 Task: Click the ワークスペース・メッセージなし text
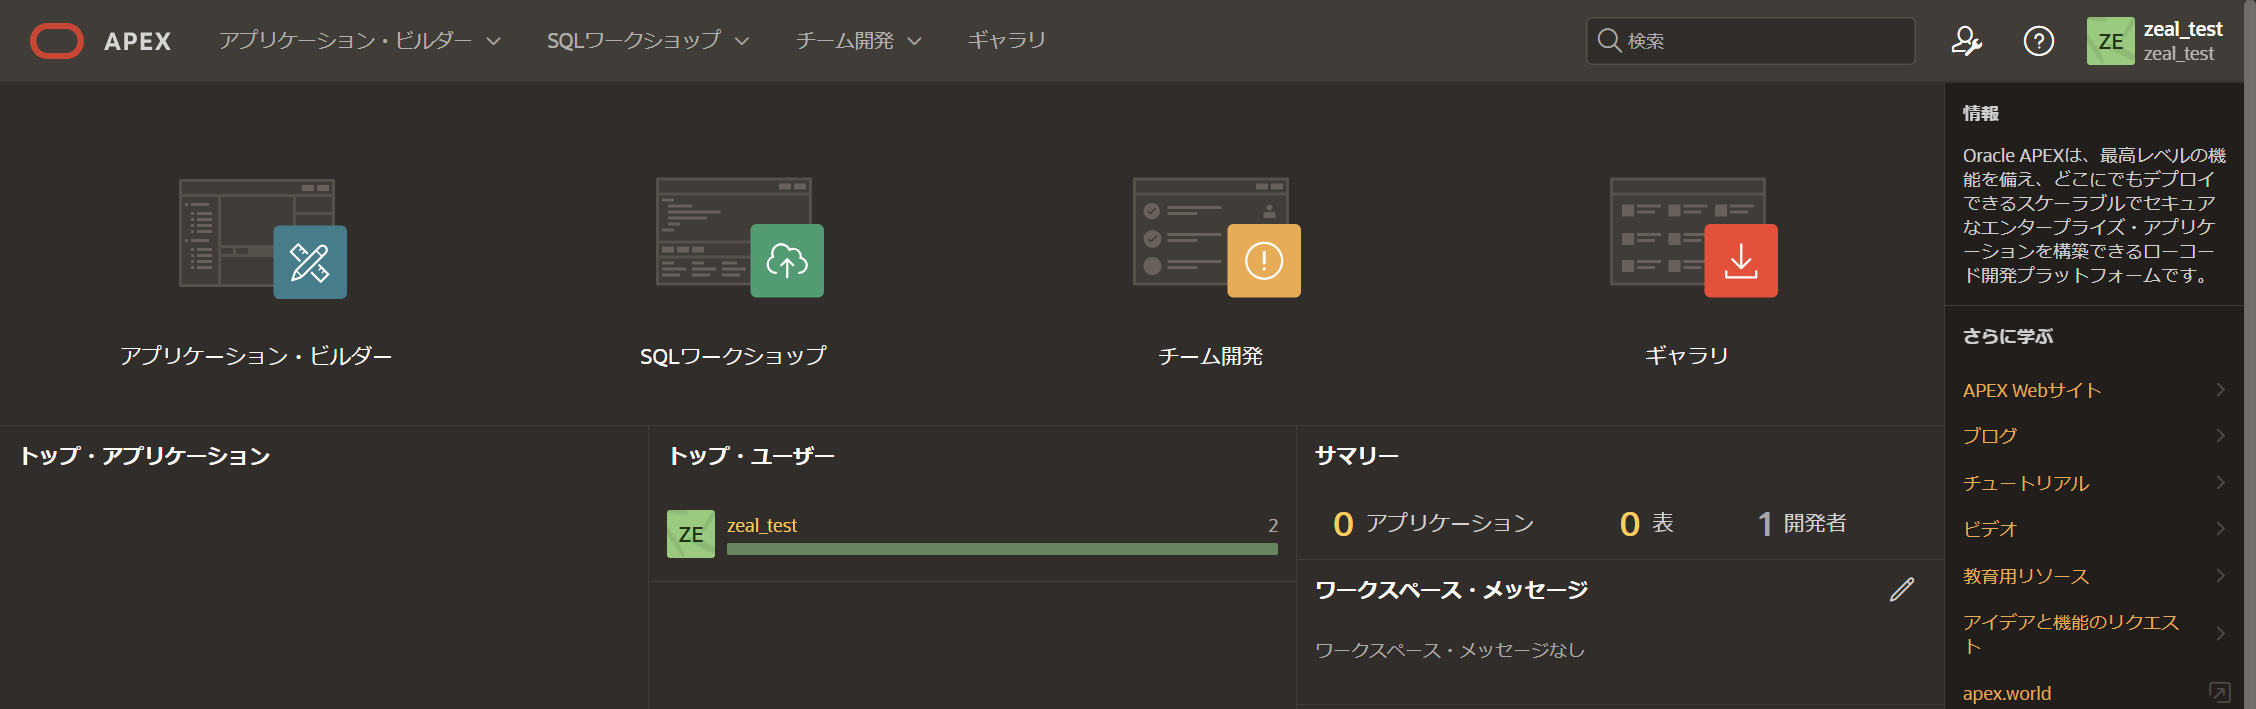click(x=1449, y=650)
